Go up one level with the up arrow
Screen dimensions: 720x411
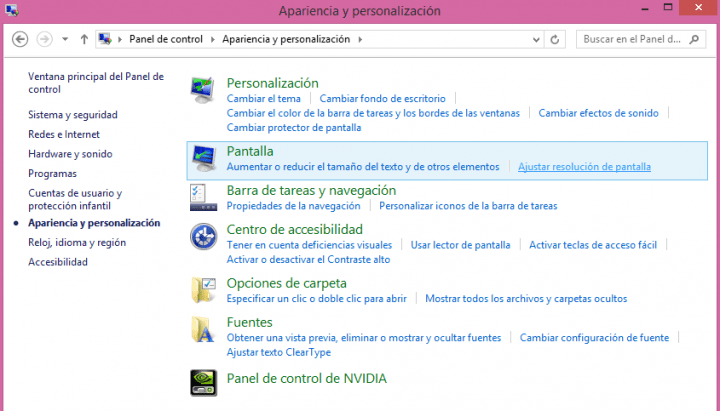point(84,39)
